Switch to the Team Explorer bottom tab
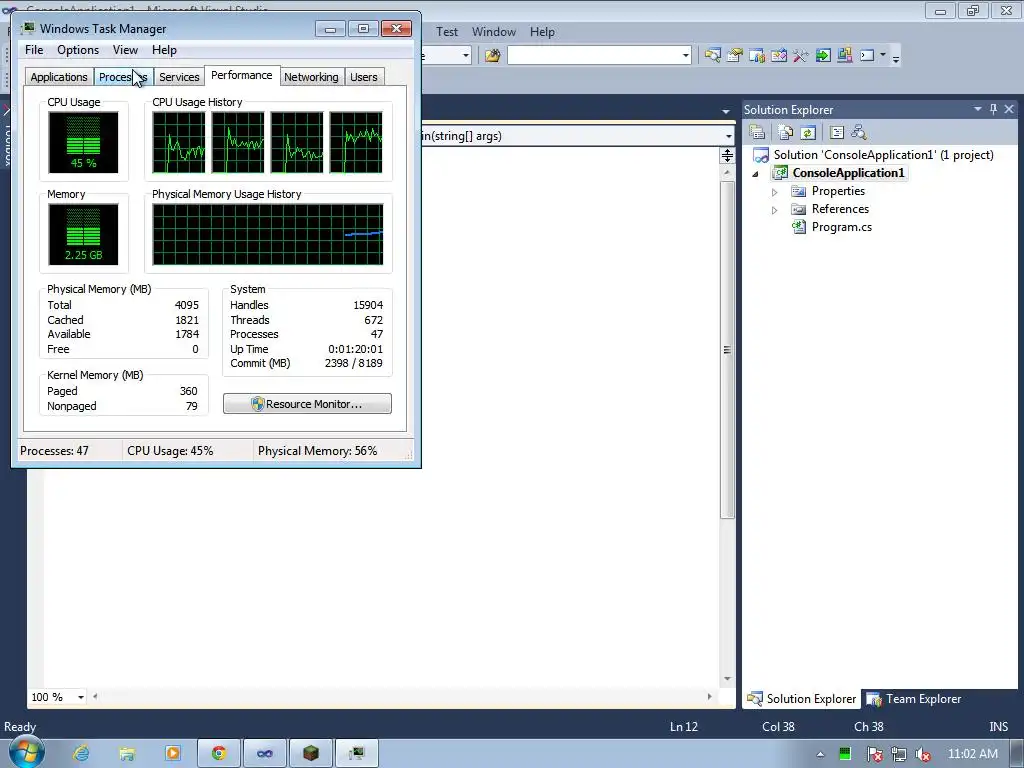Viewport: 1024px width, 768px height. click(914, 699)
